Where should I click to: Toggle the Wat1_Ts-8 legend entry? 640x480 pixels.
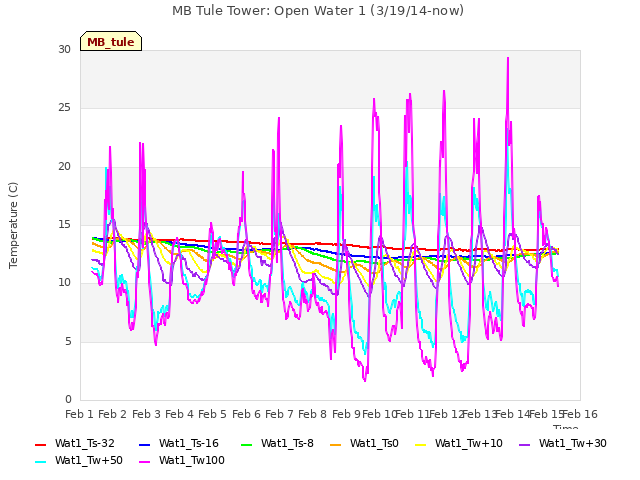pyautogui.click(x=277, y=444)
